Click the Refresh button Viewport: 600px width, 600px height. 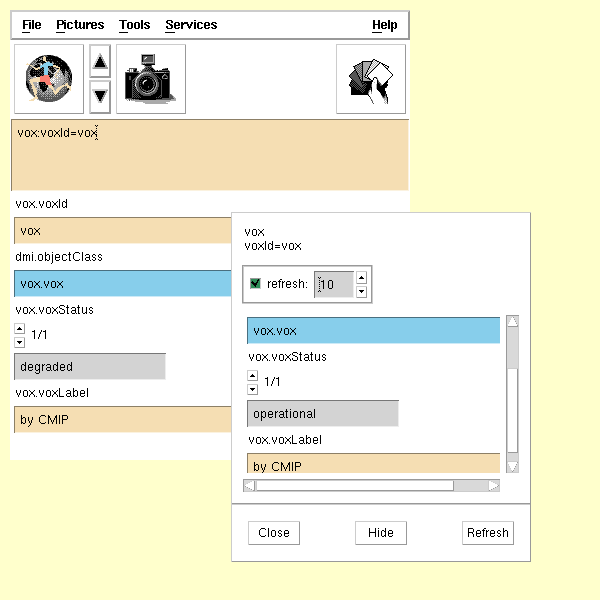pyautogui.click(x=488, y=533)
